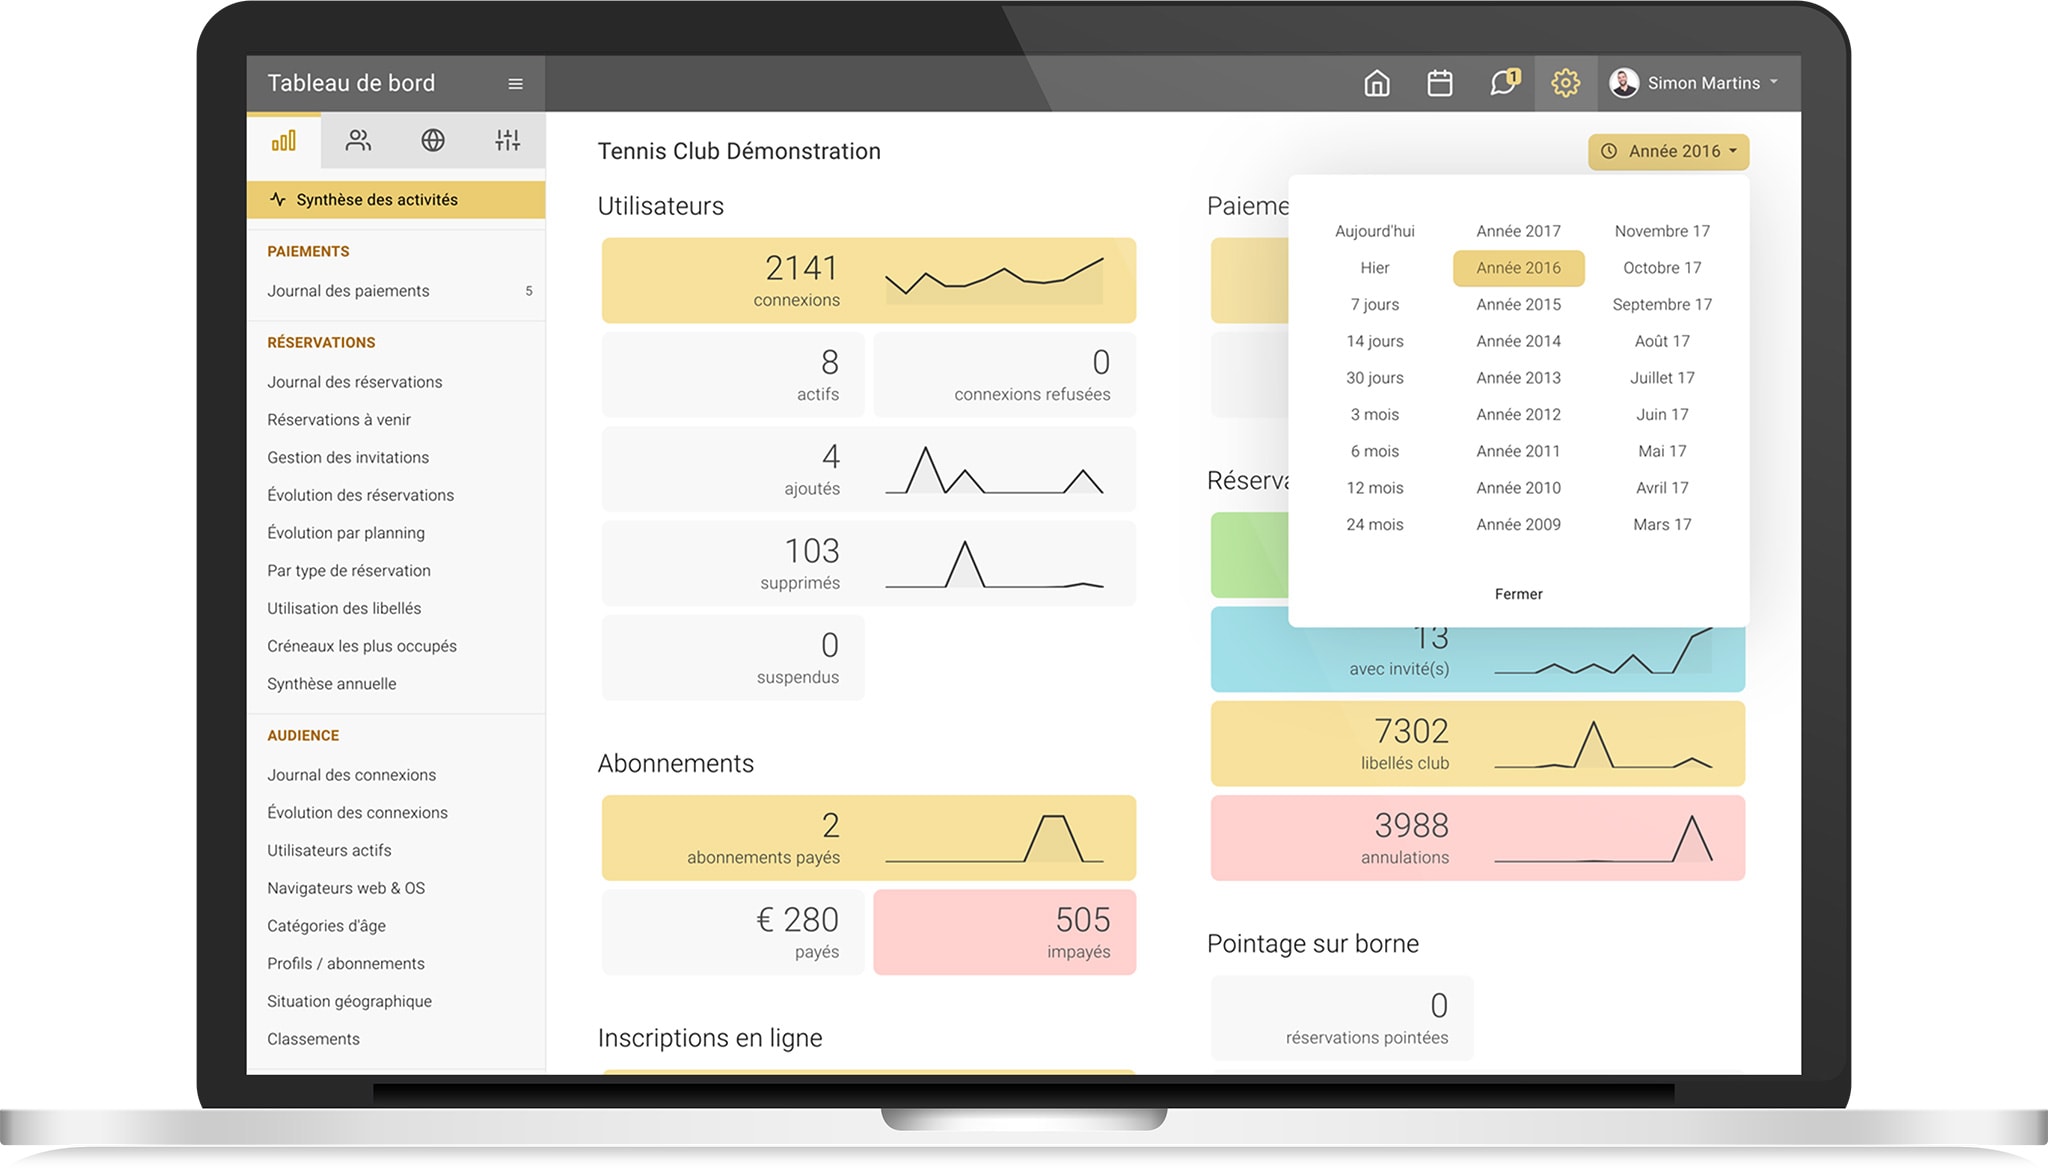The height and width of the screenshot is (1171, 2048).
Task: Click the Fermer button in popup
Action: [x=1518, y=594]
